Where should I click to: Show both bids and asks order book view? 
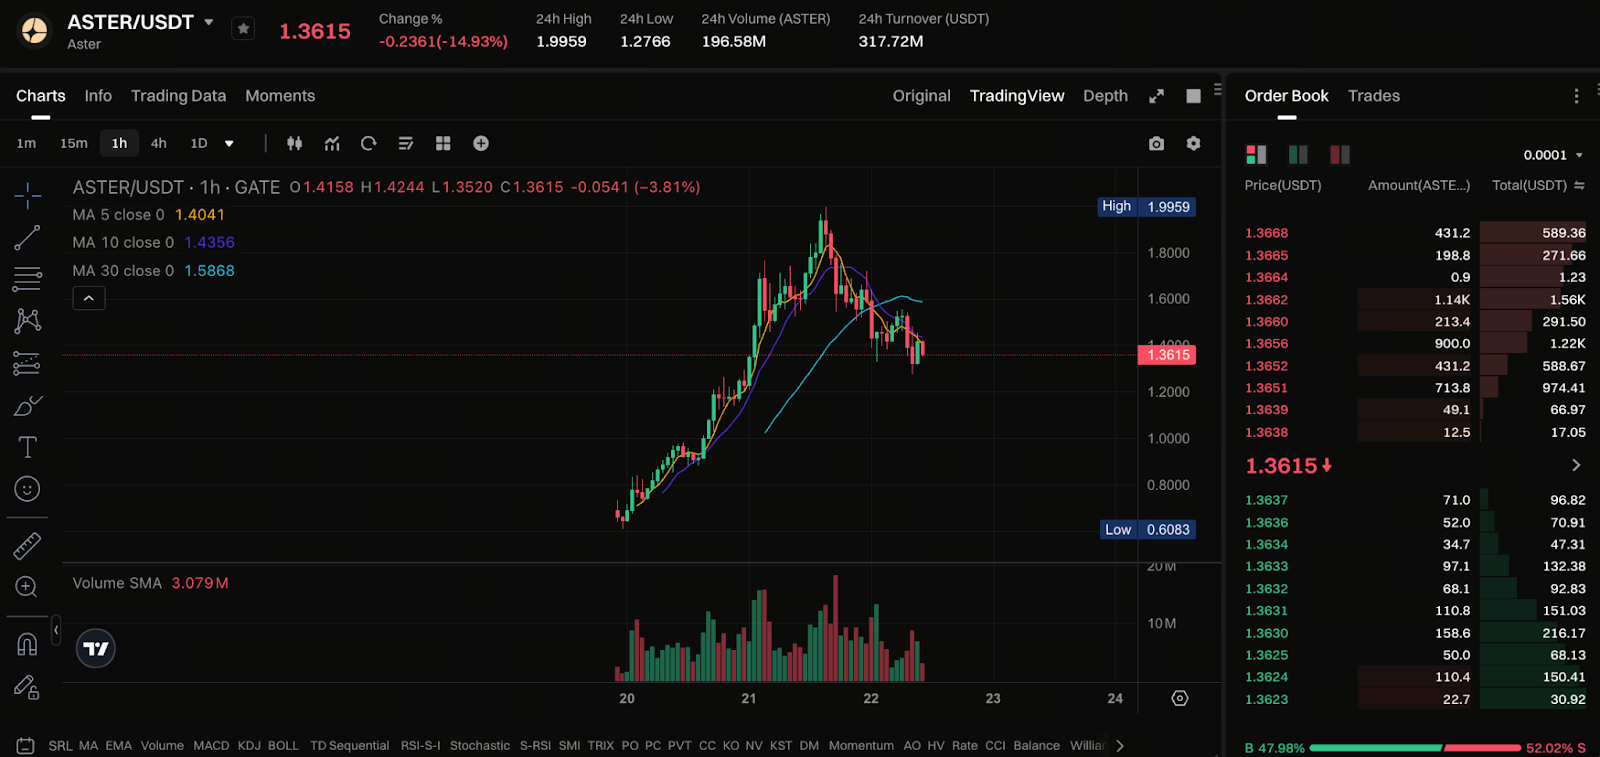[x=1256, y=154]
